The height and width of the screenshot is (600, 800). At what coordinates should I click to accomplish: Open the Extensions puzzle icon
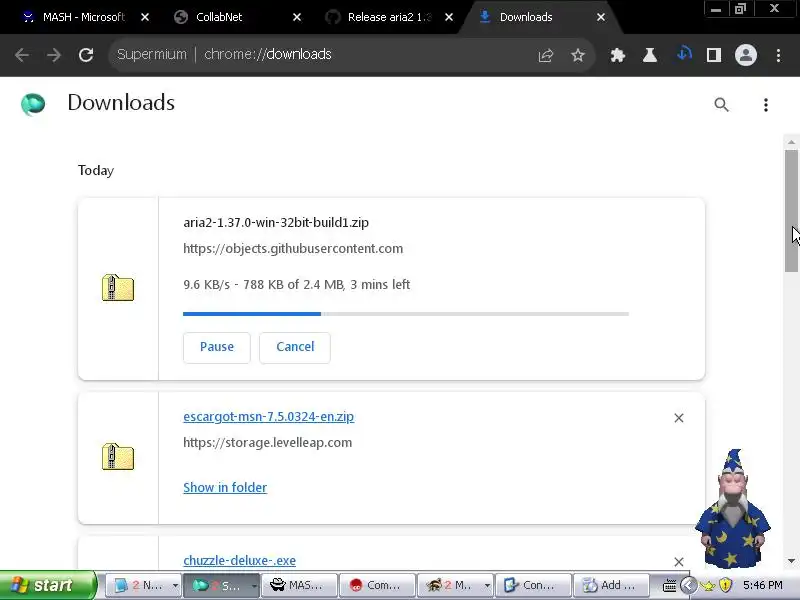(618, 55)
